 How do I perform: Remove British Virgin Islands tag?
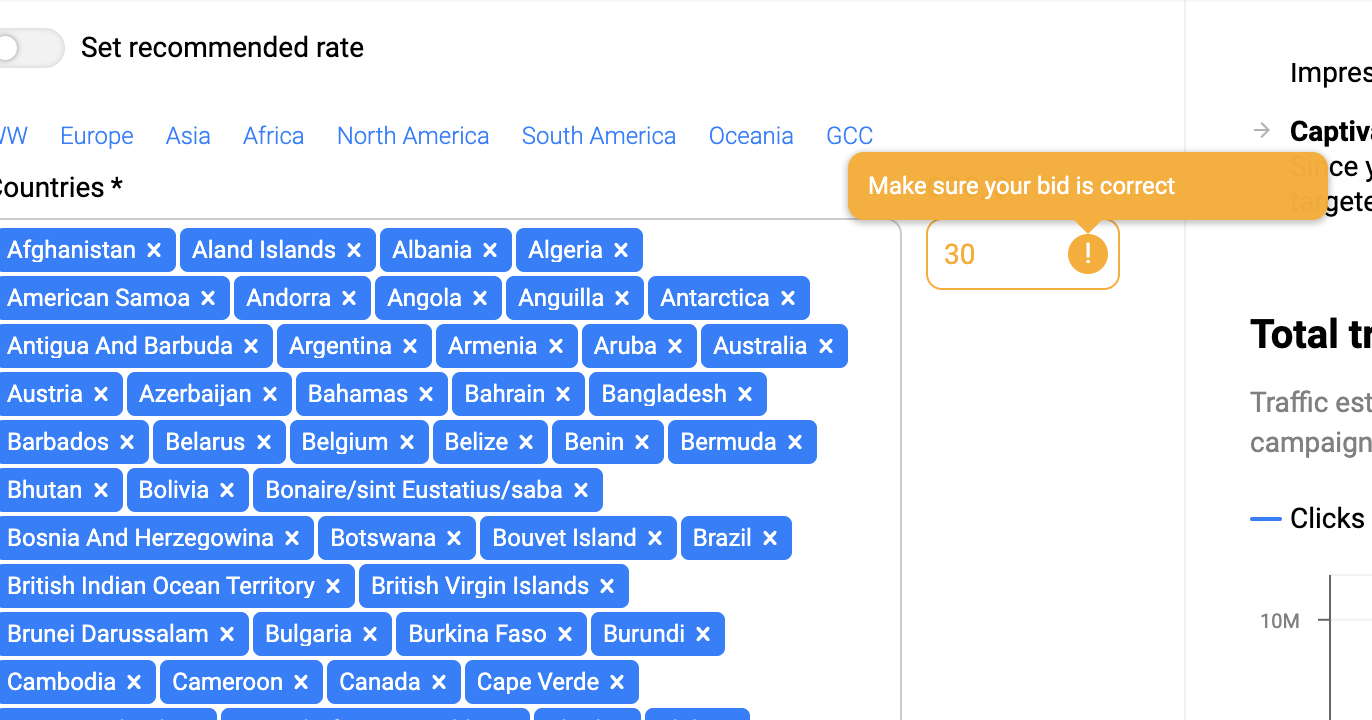click(x=607, y=586)
